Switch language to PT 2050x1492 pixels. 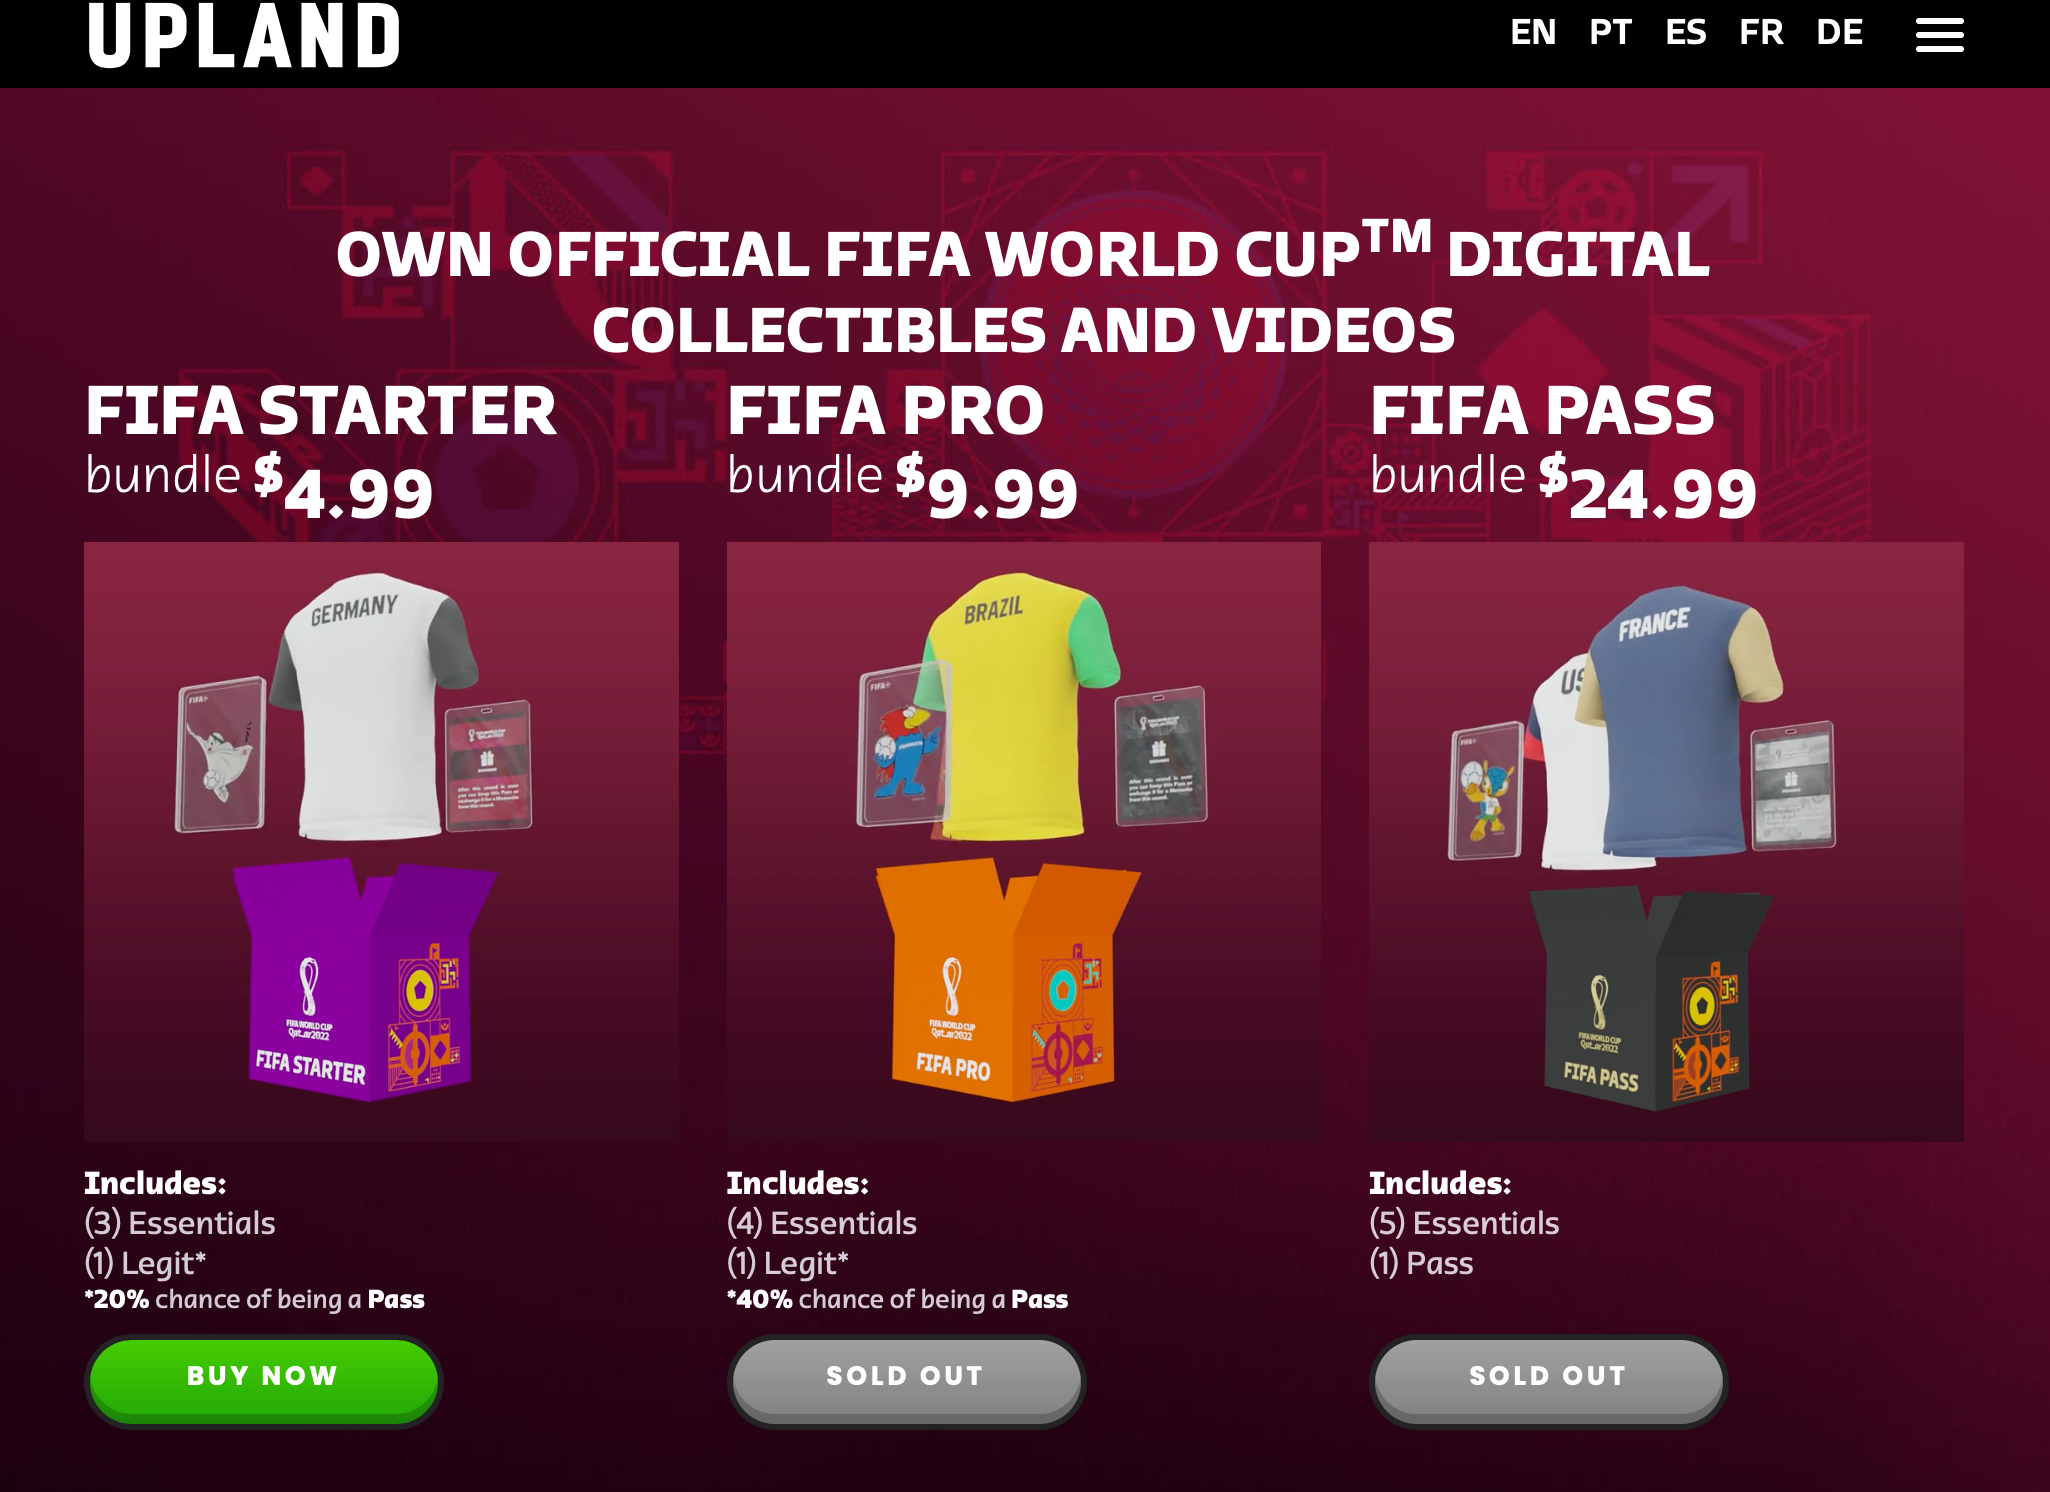pos(1610,33)
